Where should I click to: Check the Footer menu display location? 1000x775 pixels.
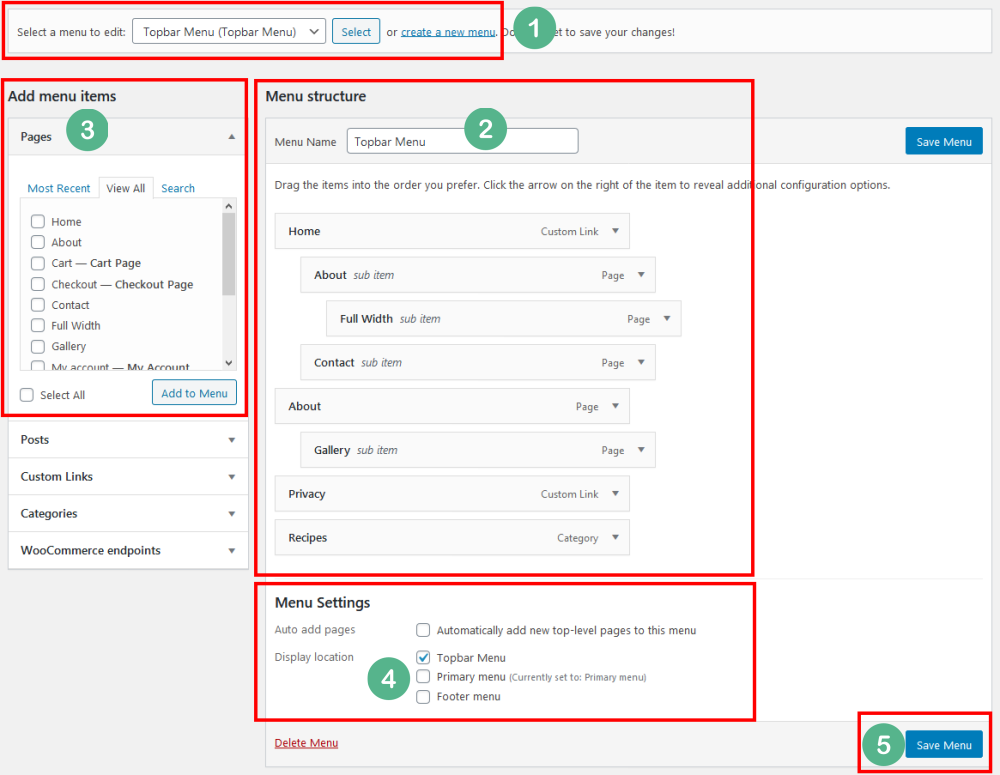[x=423, y=697]
